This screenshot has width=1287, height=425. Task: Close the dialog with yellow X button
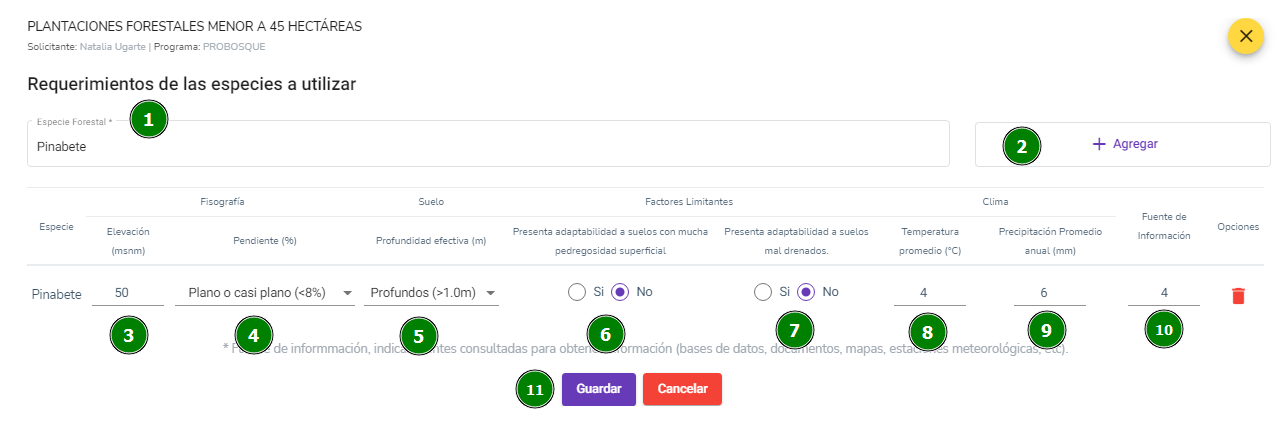click(x=1246, y=36)
